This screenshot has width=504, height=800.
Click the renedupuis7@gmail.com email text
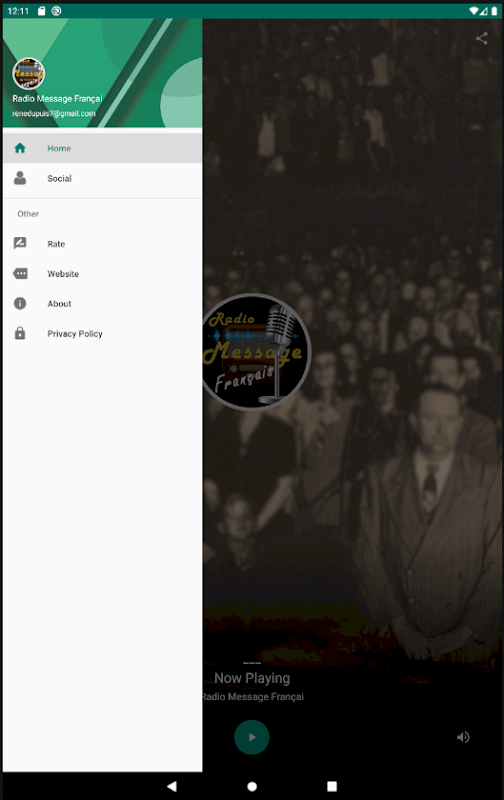(54, 113)
